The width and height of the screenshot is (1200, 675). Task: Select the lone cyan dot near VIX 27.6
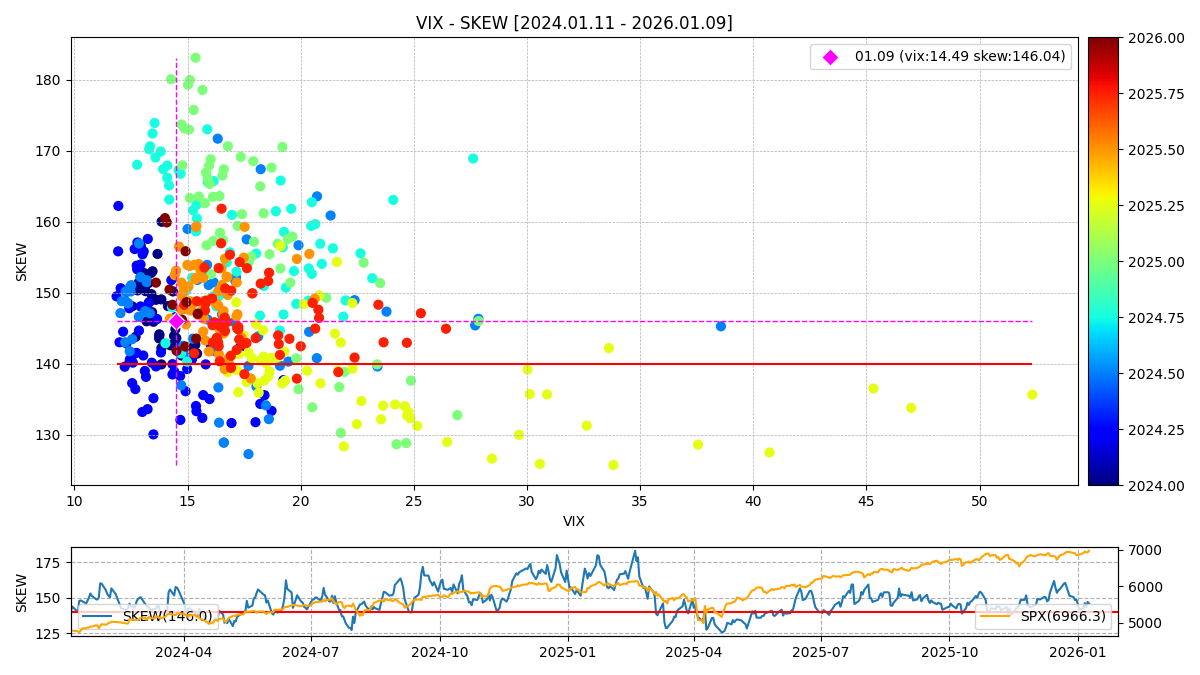pos(473,158)
